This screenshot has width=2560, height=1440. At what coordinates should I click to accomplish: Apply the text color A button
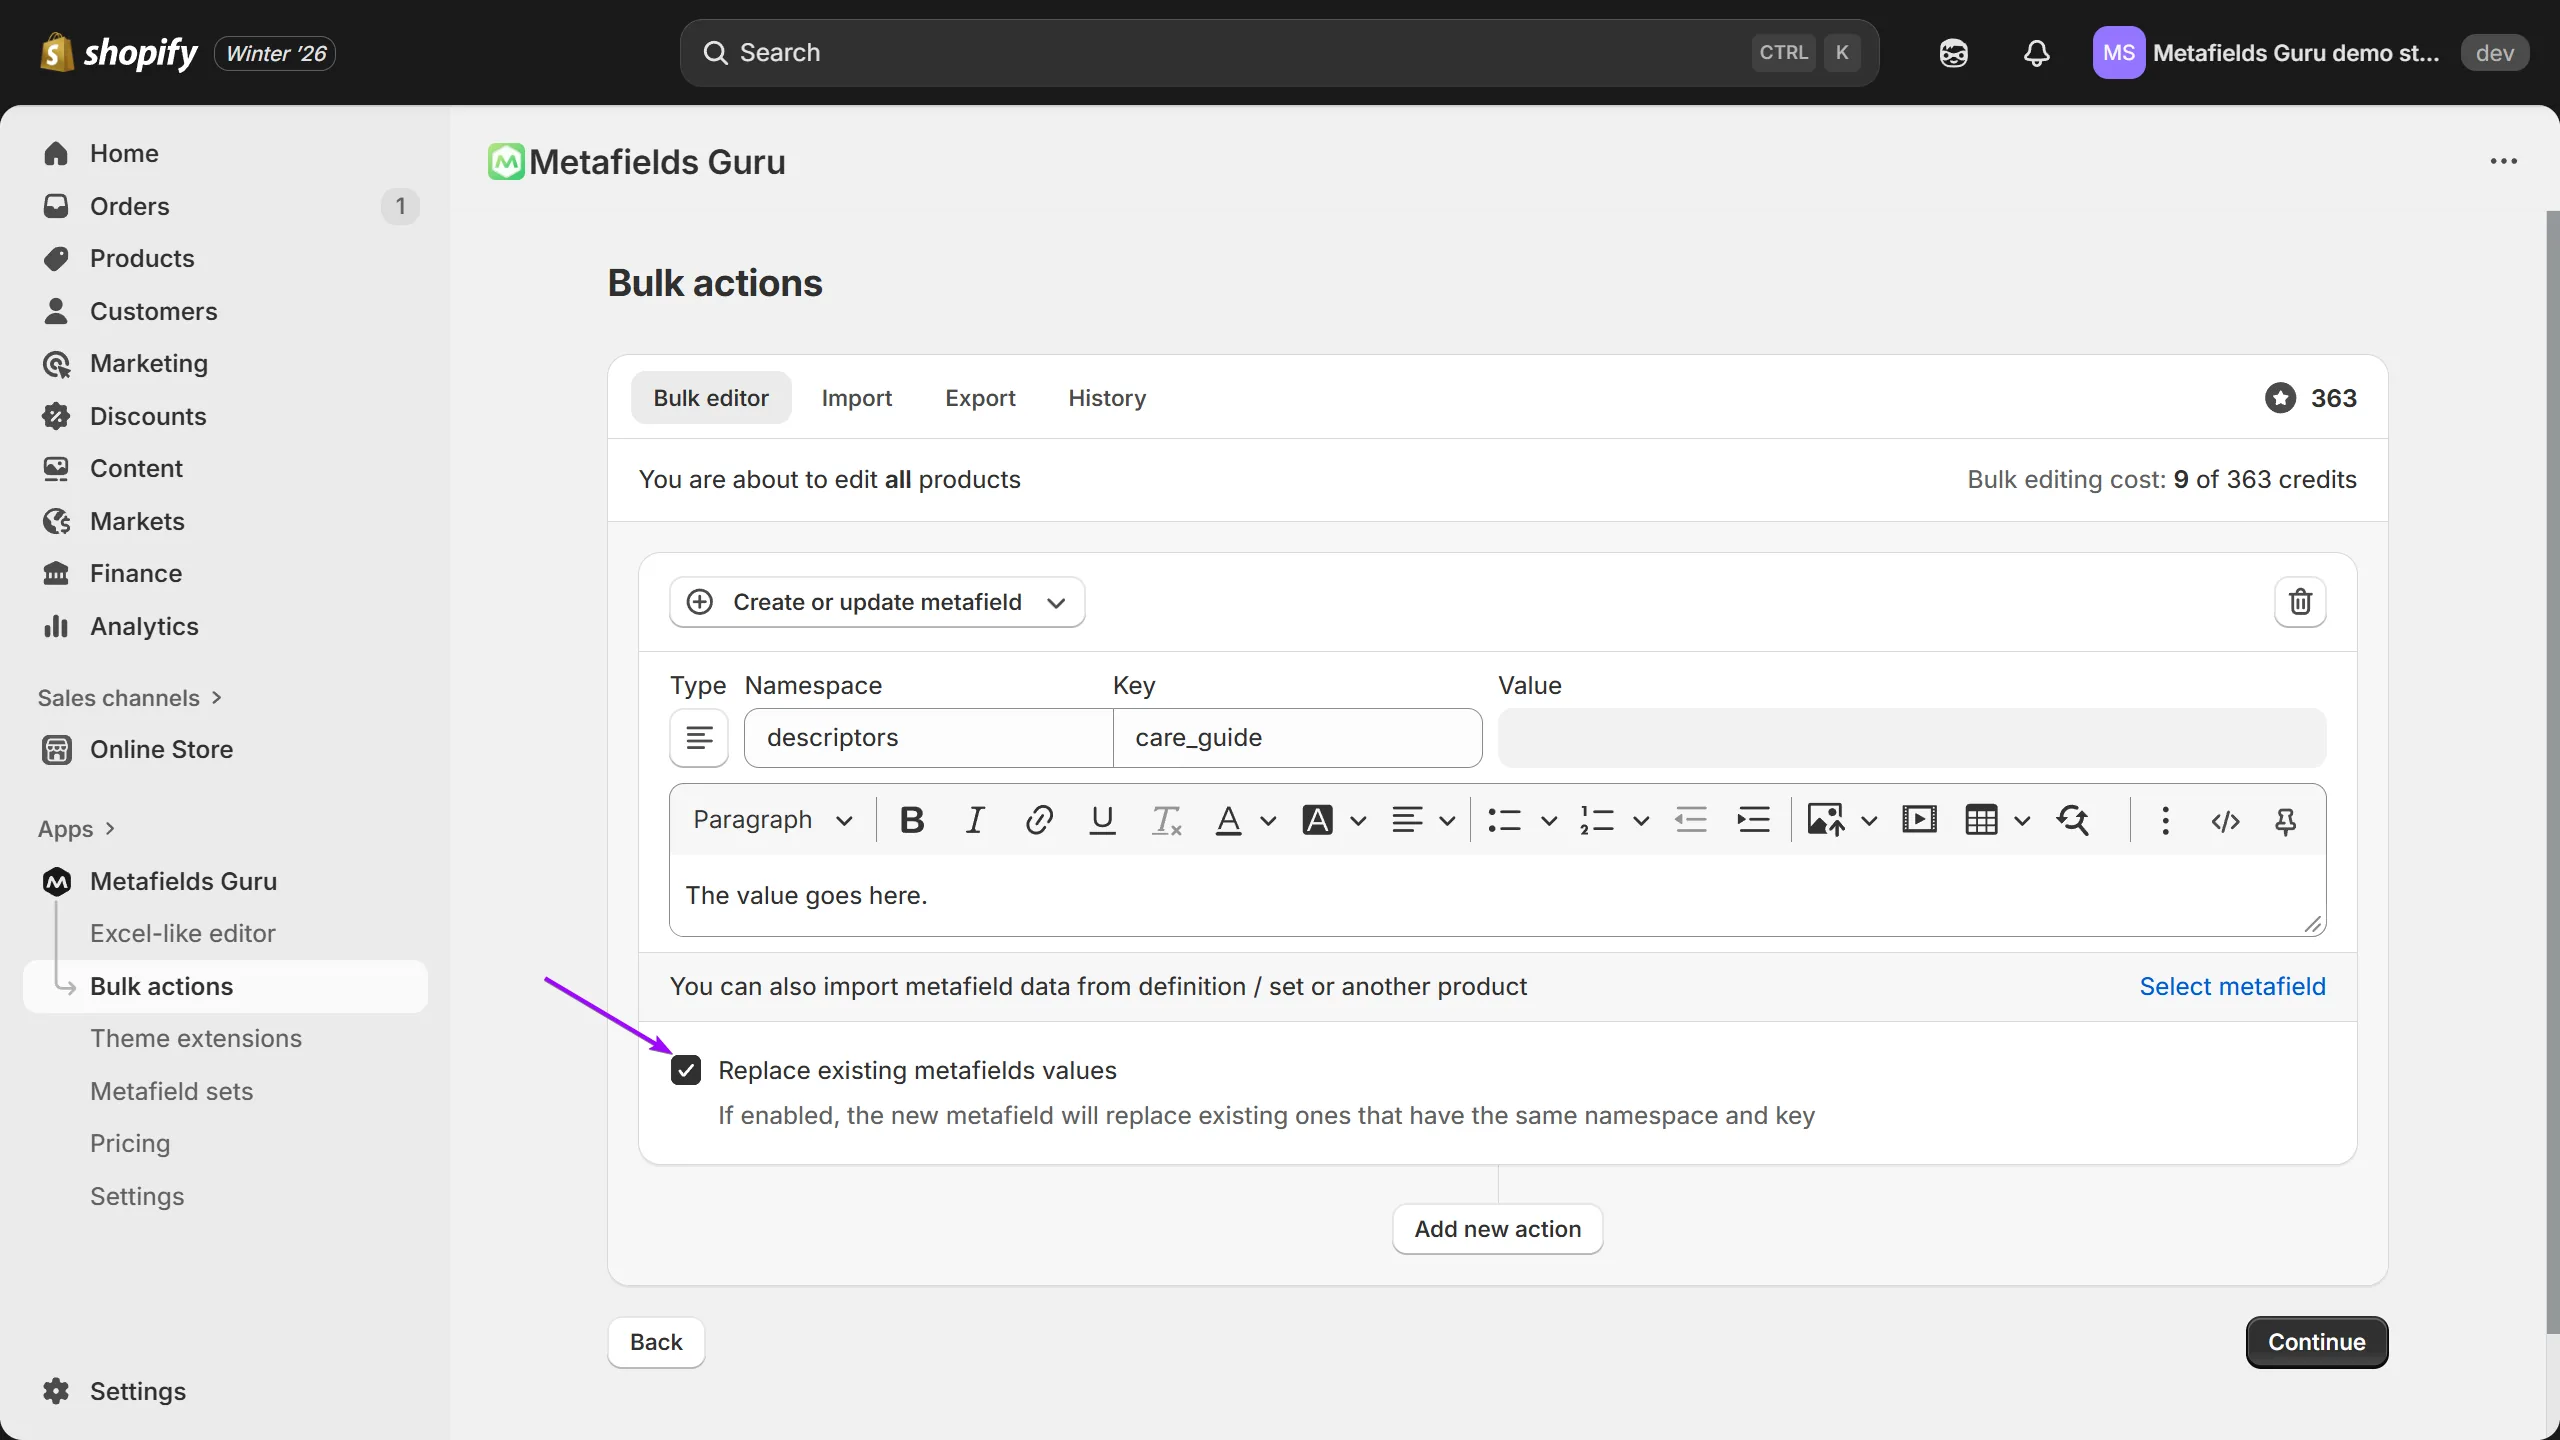pos(1228,820)
